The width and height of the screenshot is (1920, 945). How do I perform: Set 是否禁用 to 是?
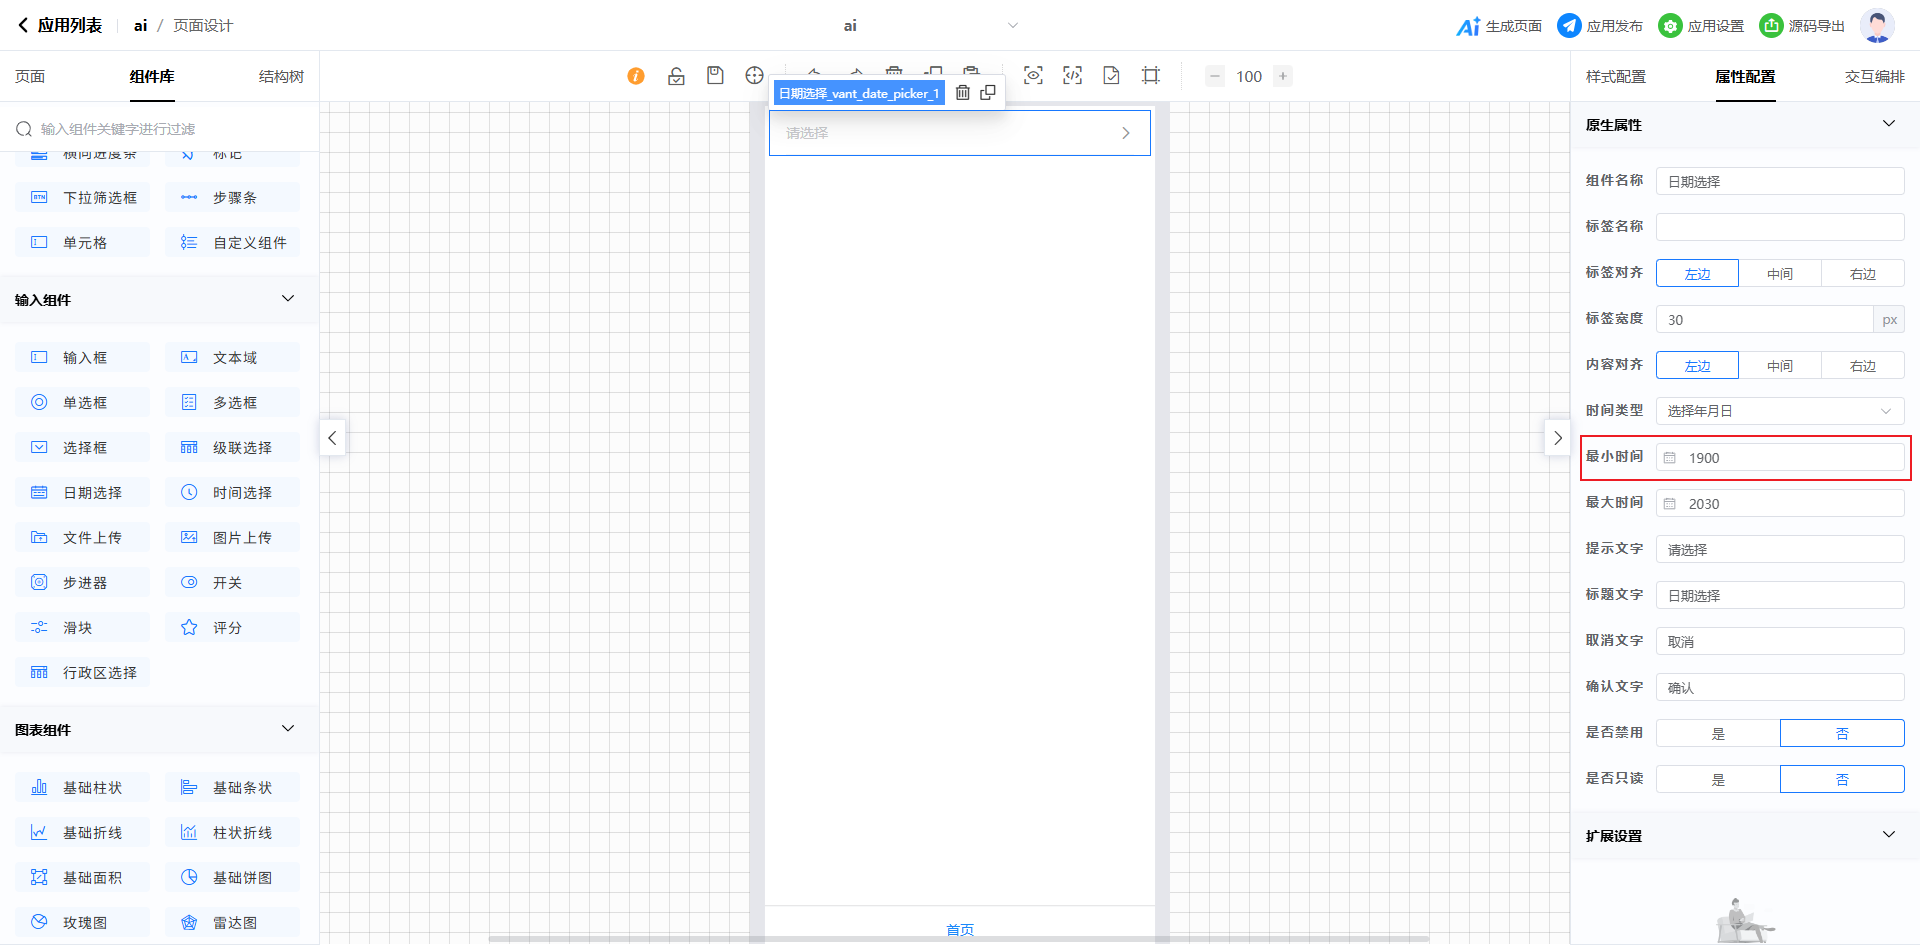1717,733
